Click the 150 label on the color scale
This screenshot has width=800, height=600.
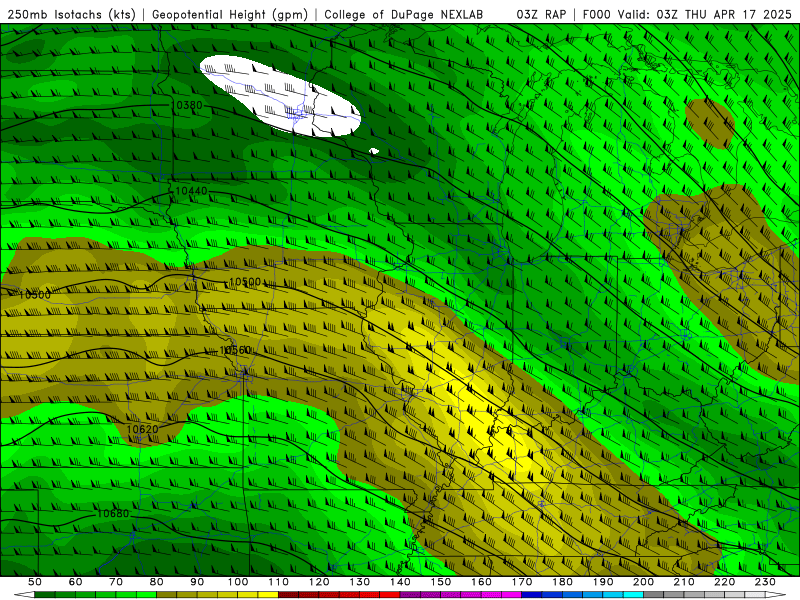click(x=441, y=582)
